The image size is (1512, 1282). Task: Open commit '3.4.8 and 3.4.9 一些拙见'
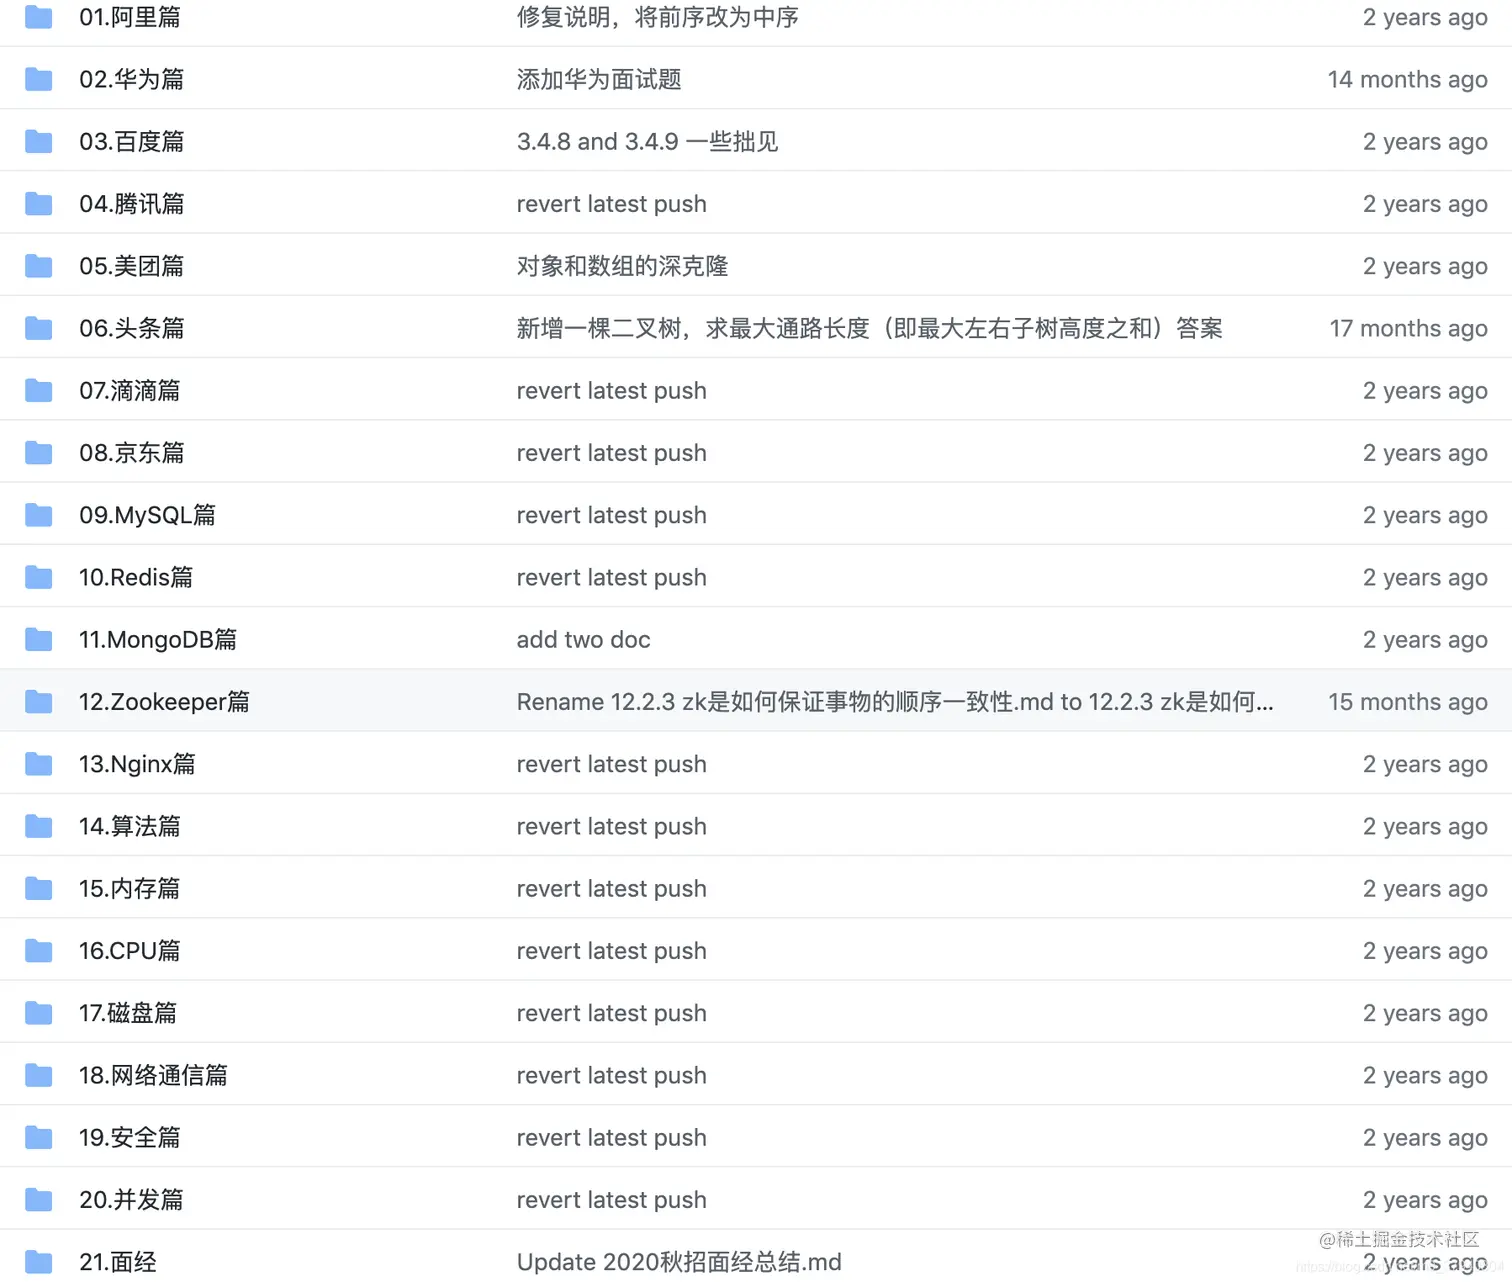[x=647, y=141]
